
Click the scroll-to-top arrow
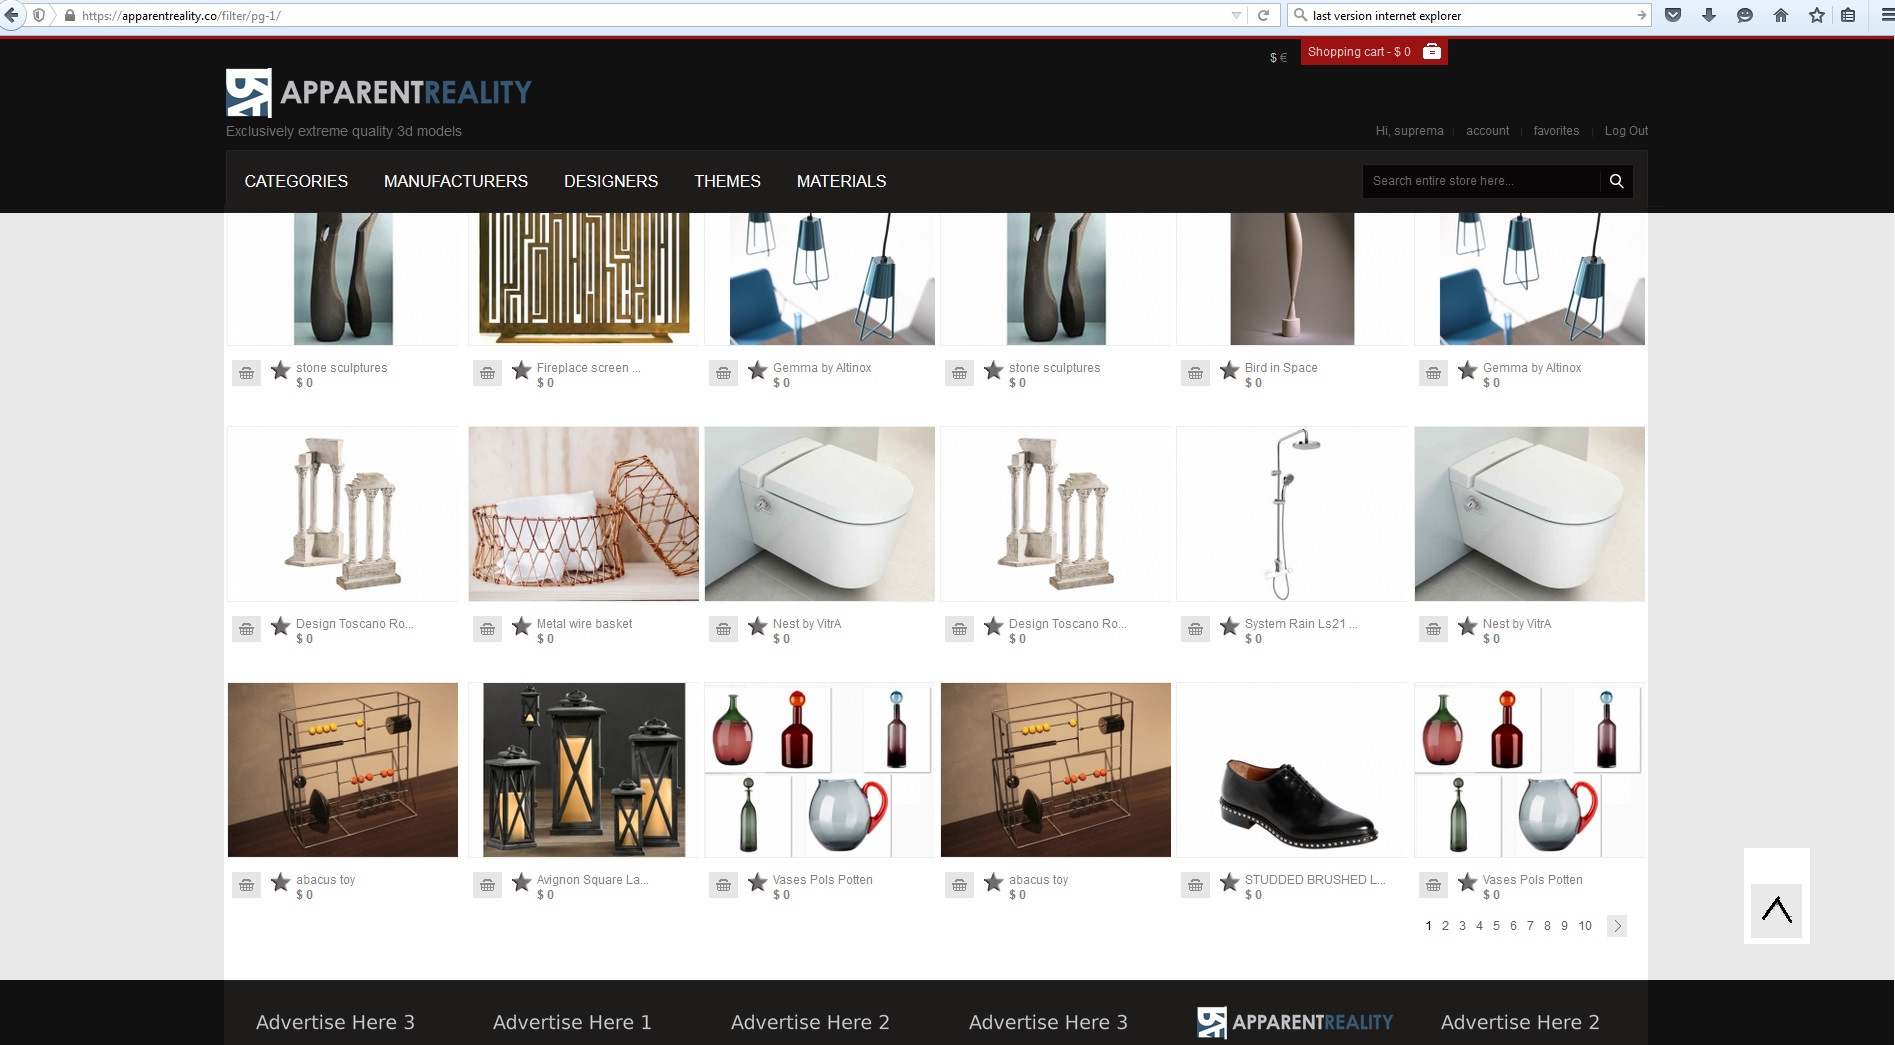click(x=1777, y=909)
